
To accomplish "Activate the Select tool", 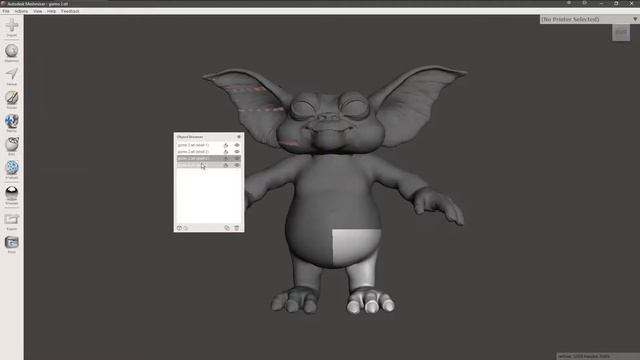I will [12, 75].
